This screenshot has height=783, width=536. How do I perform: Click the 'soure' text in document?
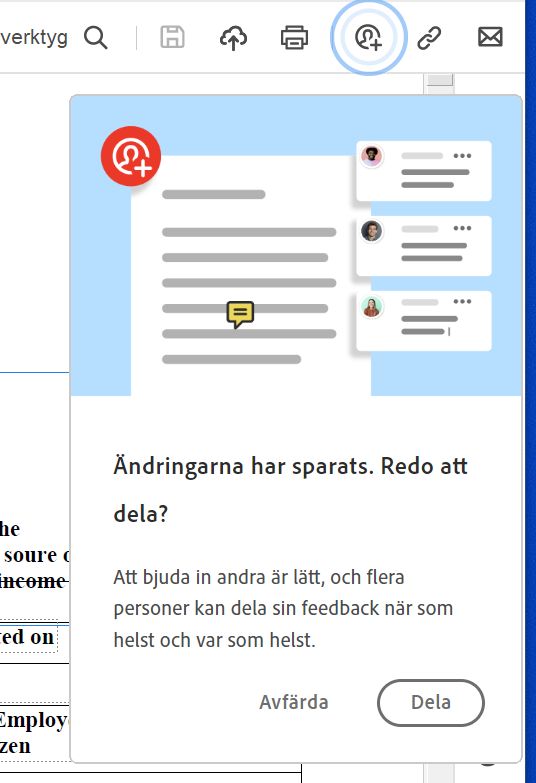pos(30,555)
